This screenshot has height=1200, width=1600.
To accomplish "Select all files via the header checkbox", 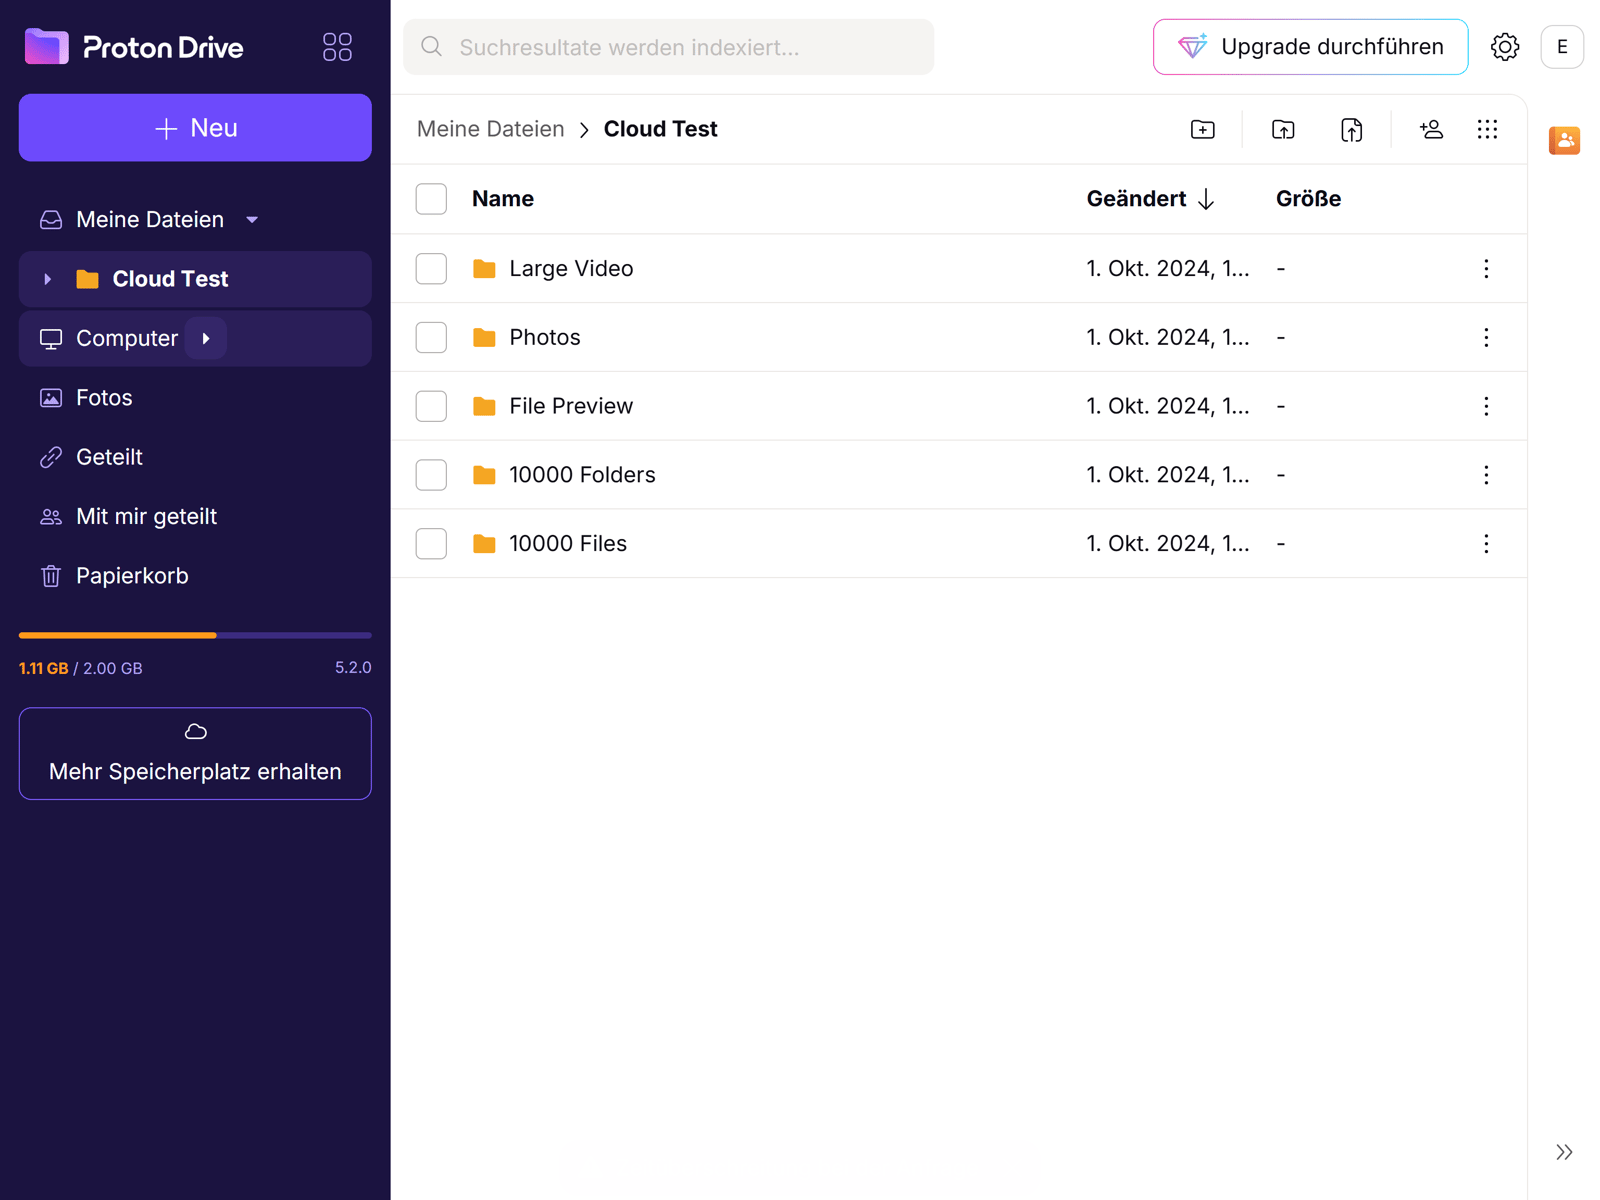I will pos(431,198).
